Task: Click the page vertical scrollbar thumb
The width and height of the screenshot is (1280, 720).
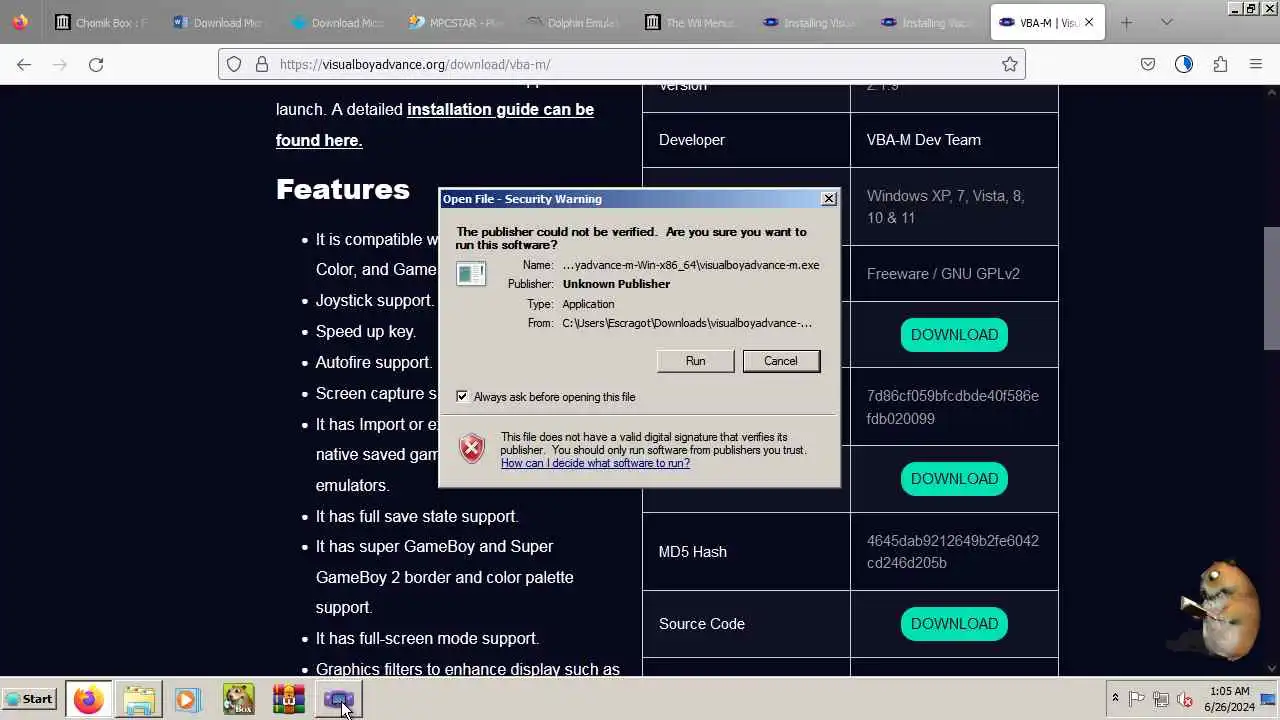Action: coord(1271,288)
